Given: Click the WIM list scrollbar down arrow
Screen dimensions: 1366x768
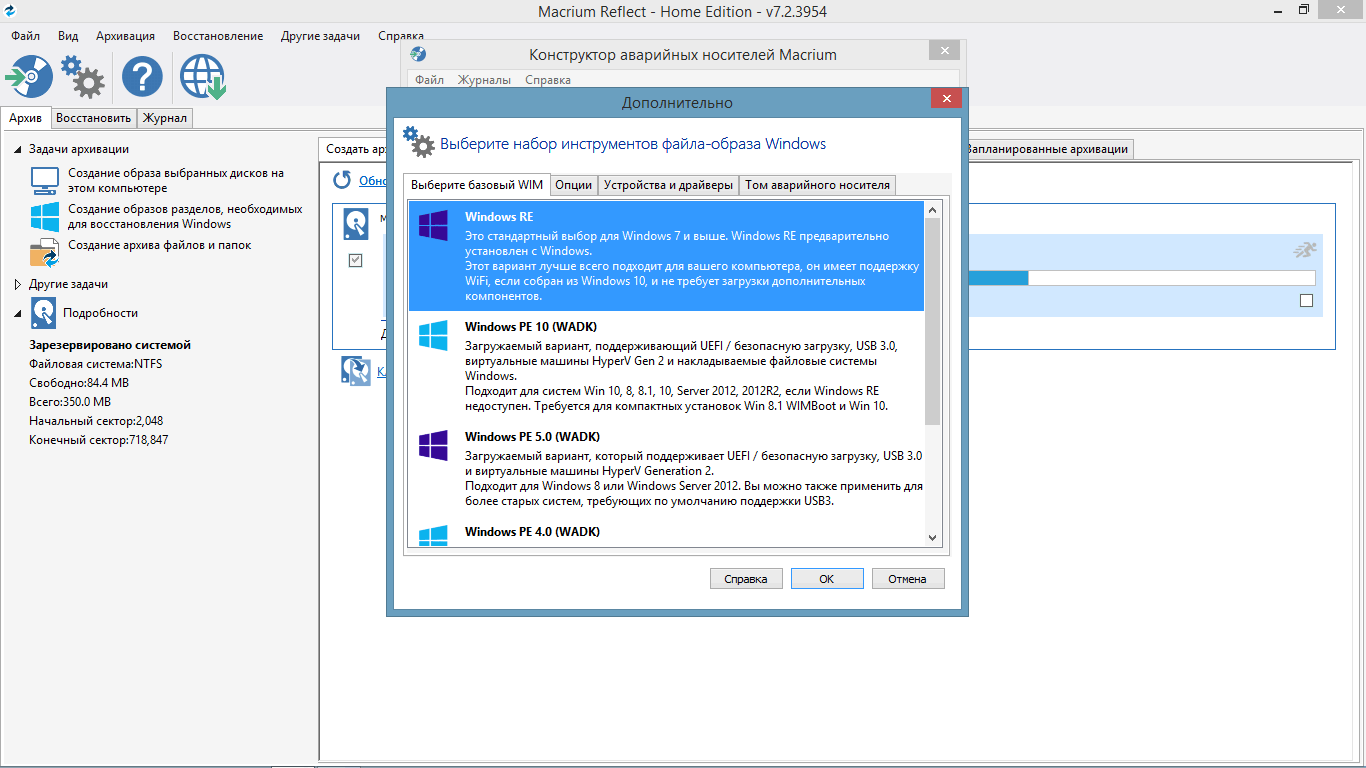Looking at the screenshot, I should tap(932, 538).
